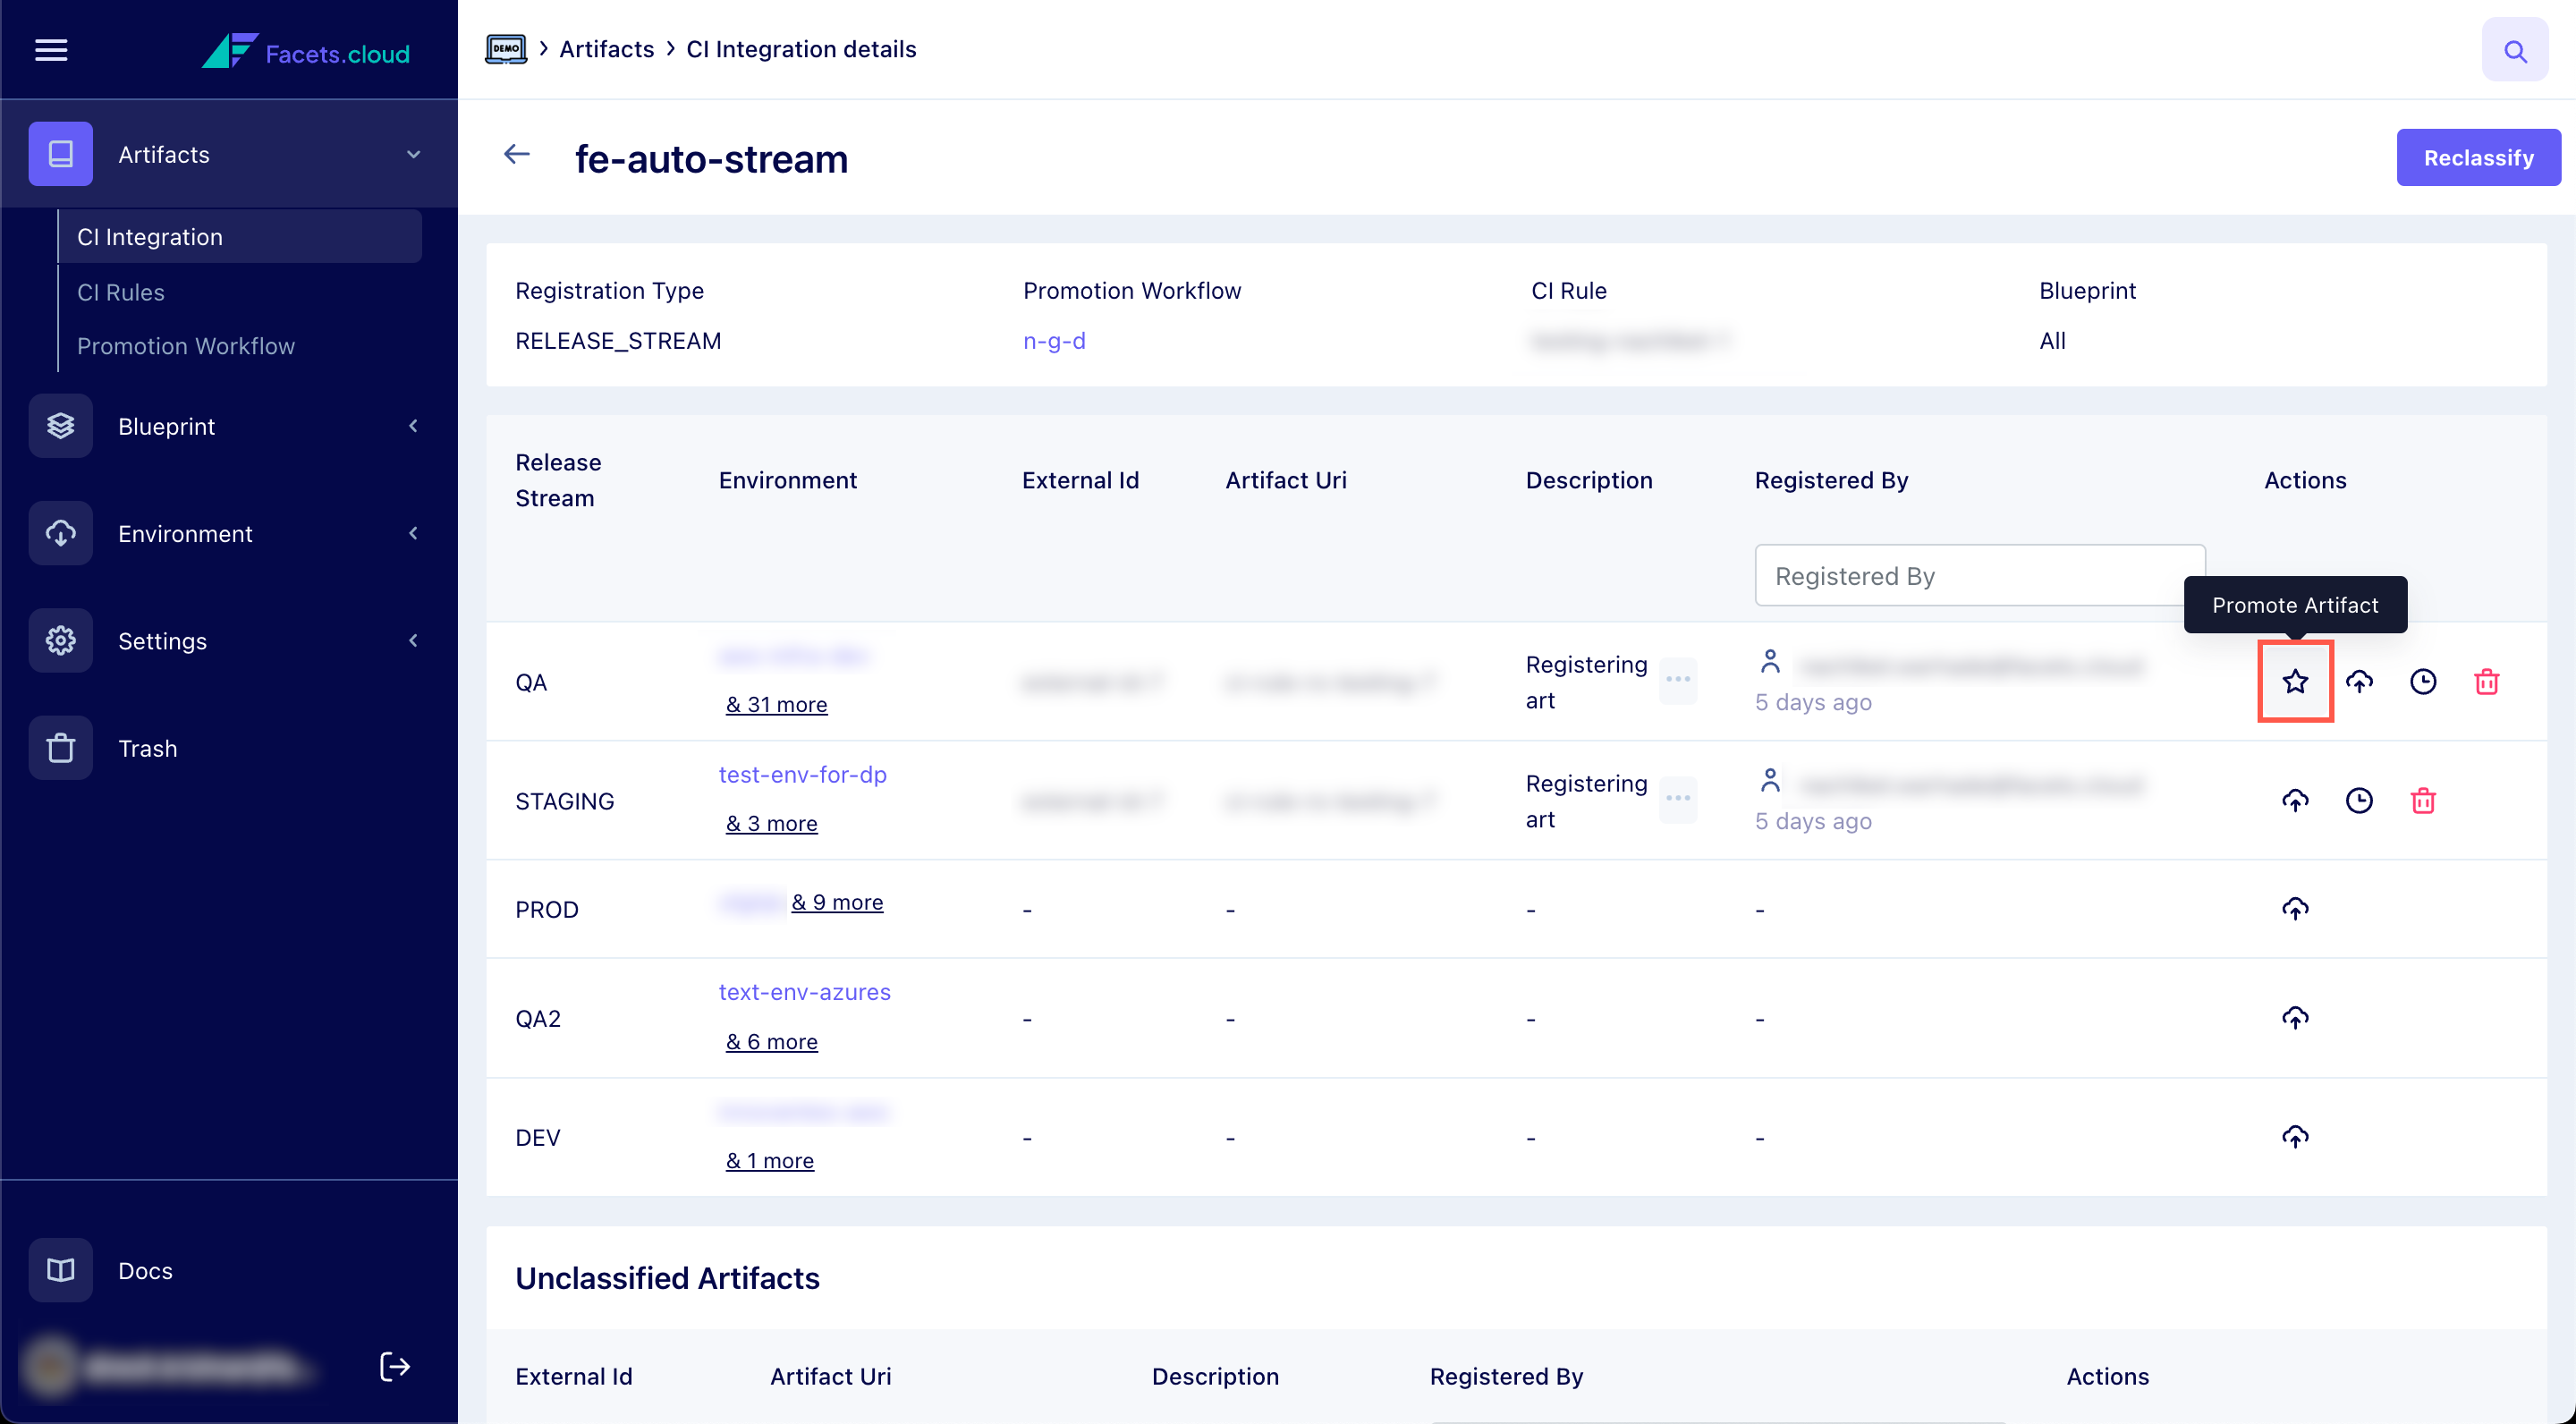Click the logout icon
The width and height of the screenshot is (2576, 1424).
click(395, 1366)
